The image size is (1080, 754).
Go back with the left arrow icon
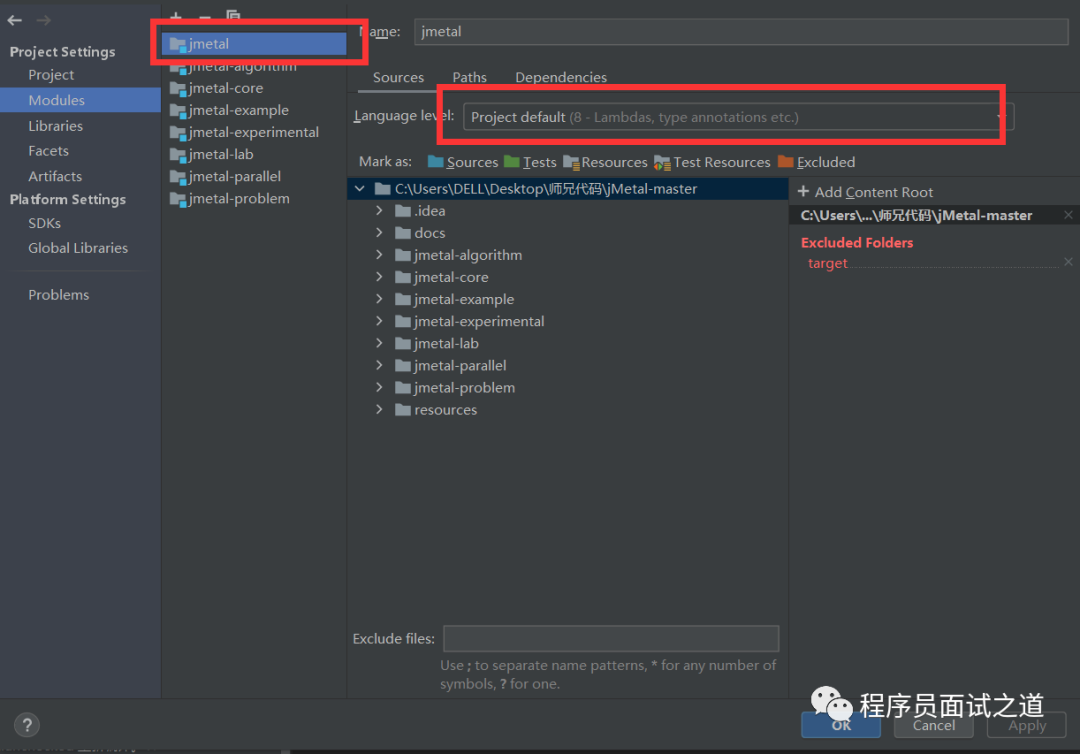click(x=14, y=21)
